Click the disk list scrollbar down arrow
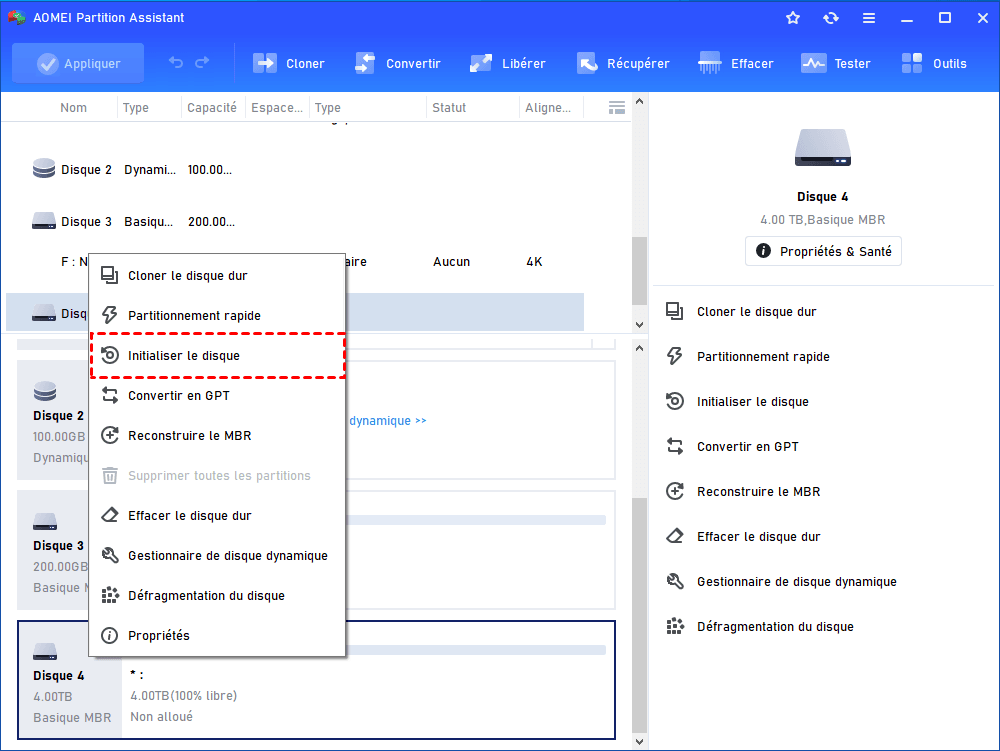The width and height of the screenshot is (1000, 751). pyautogui.click(x=640, y=324)
